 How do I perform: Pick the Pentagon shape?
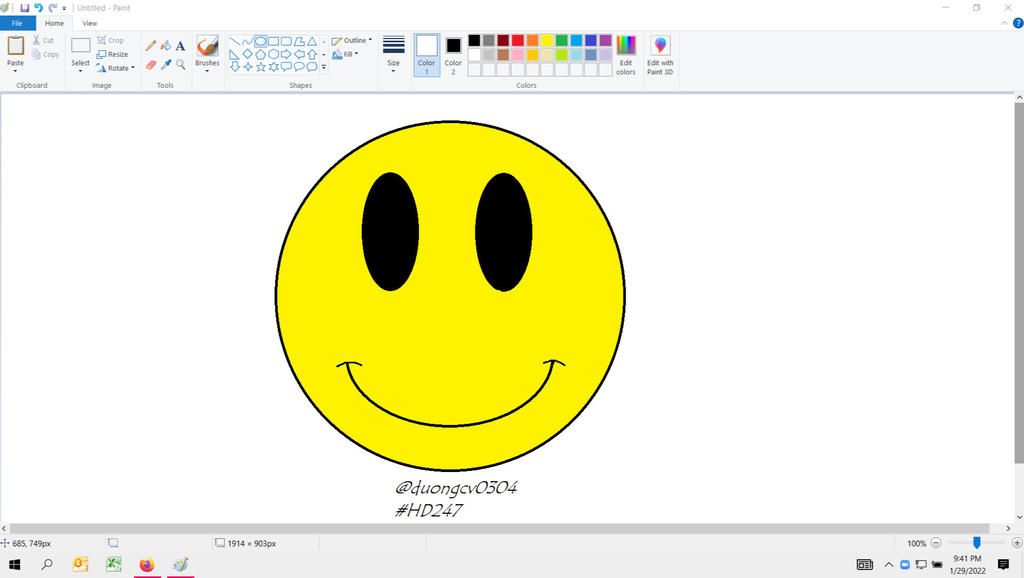[261, 54]
